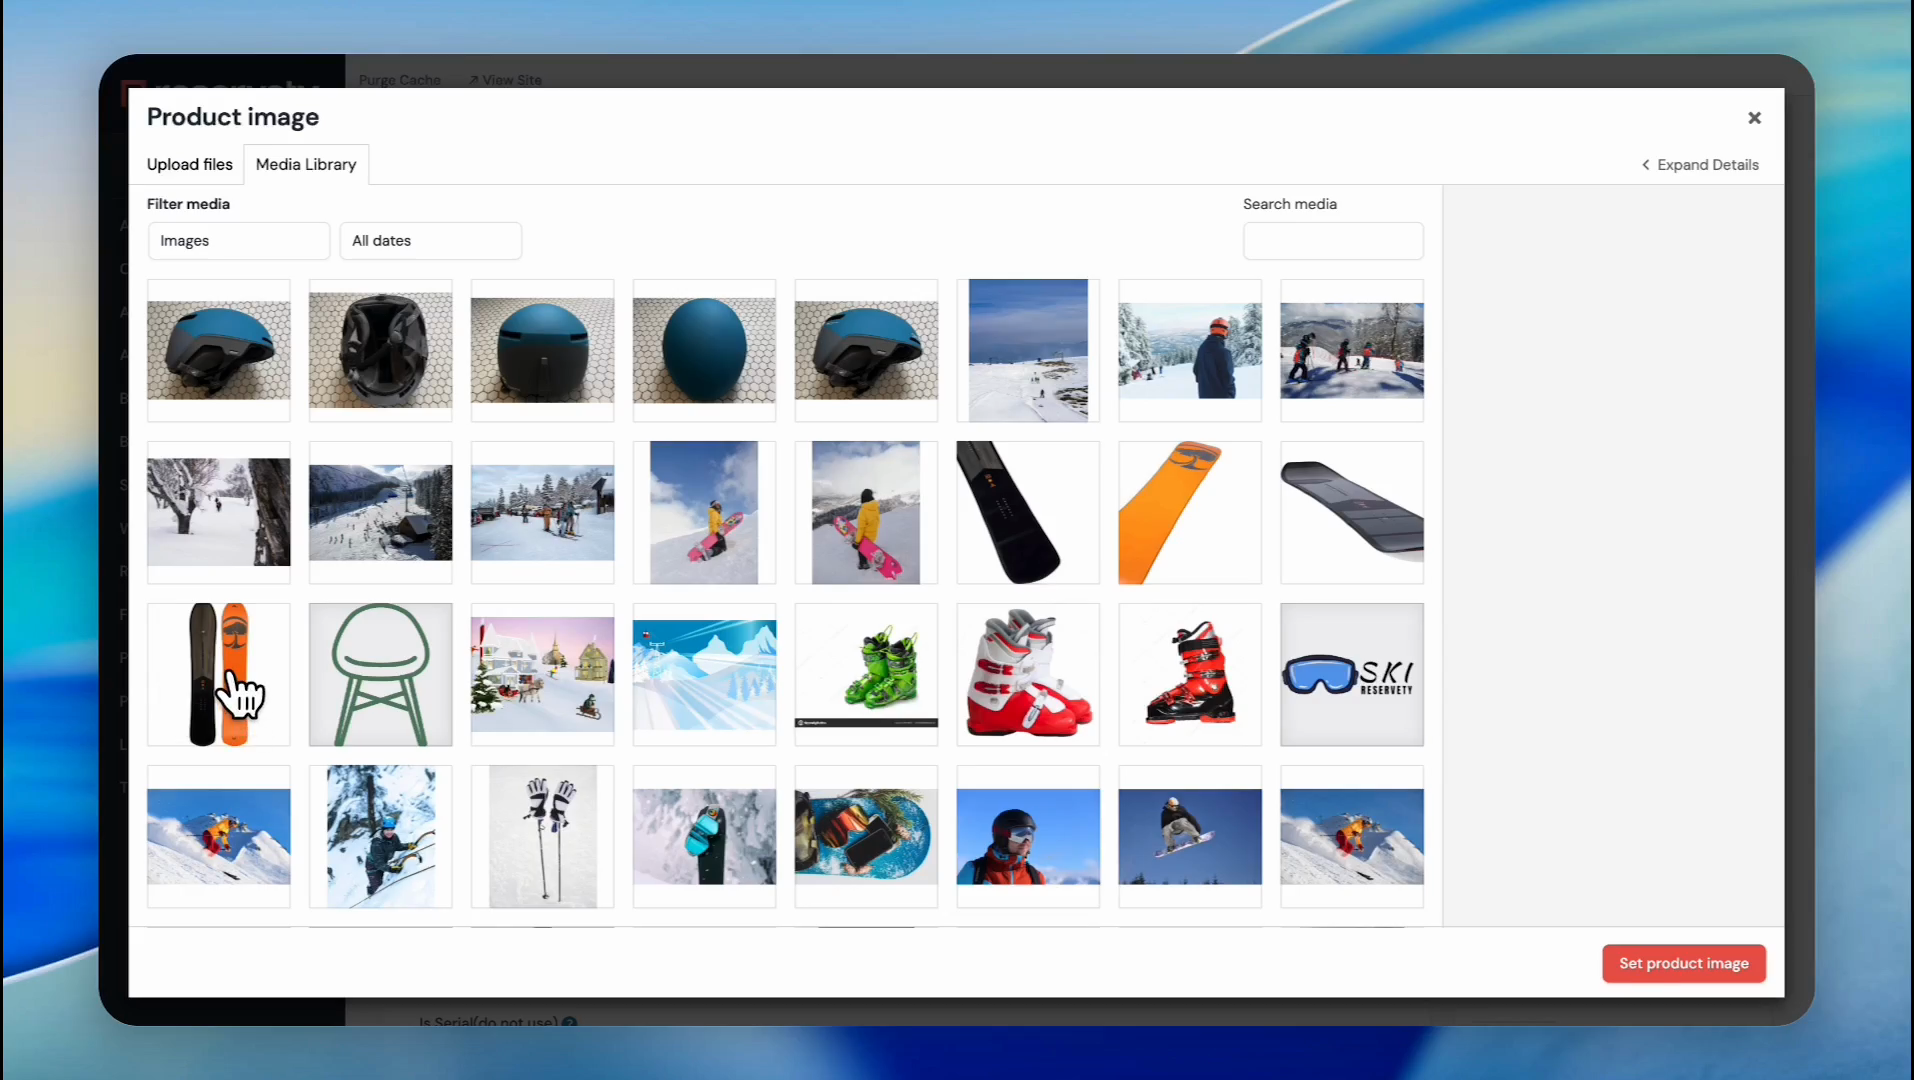Select the ski poles with gloves image
1914x1080 pixels.
tap(542, 837)
